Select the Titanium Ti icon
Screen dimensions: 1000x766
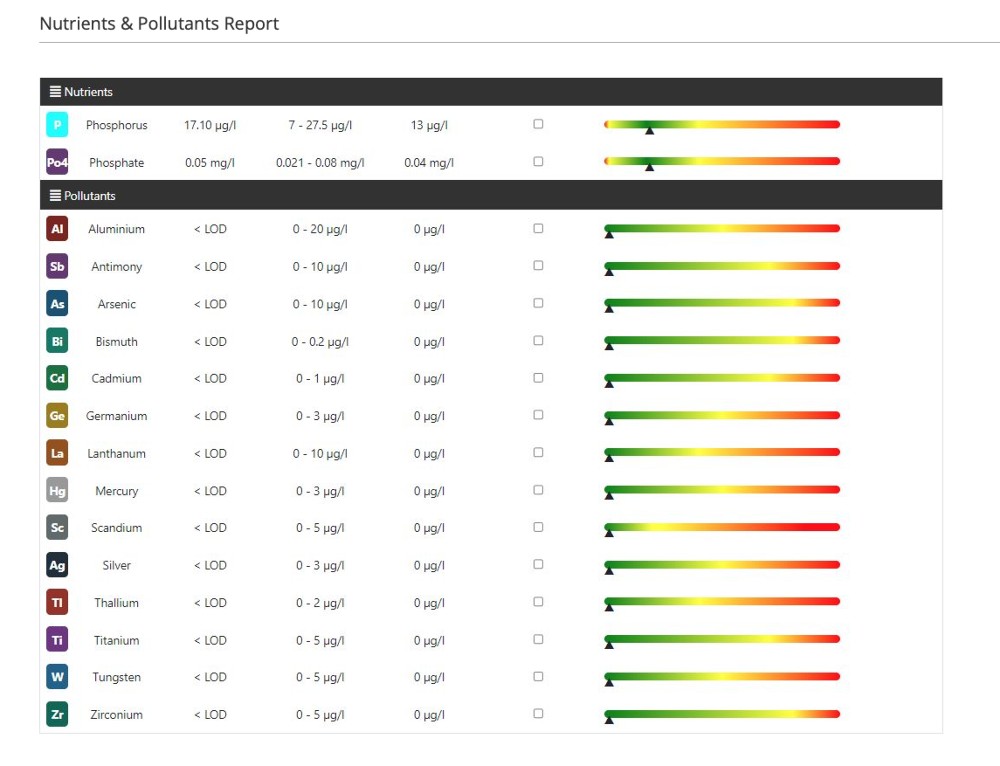click(x=57, y=640)
